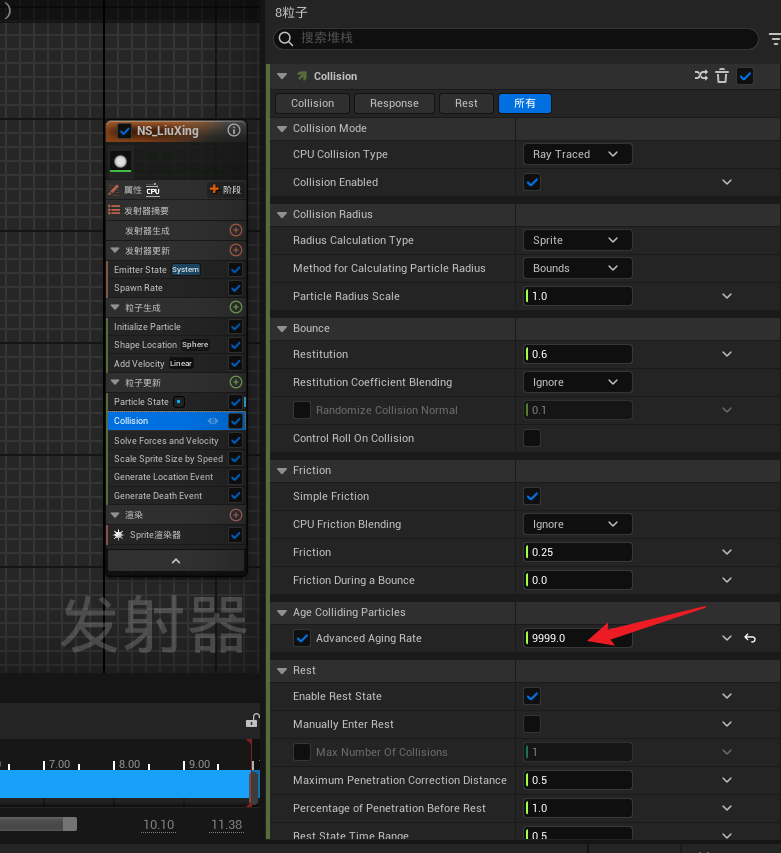
Task: Uncheck Collision Enabled
Action: [x=532, y=182]
